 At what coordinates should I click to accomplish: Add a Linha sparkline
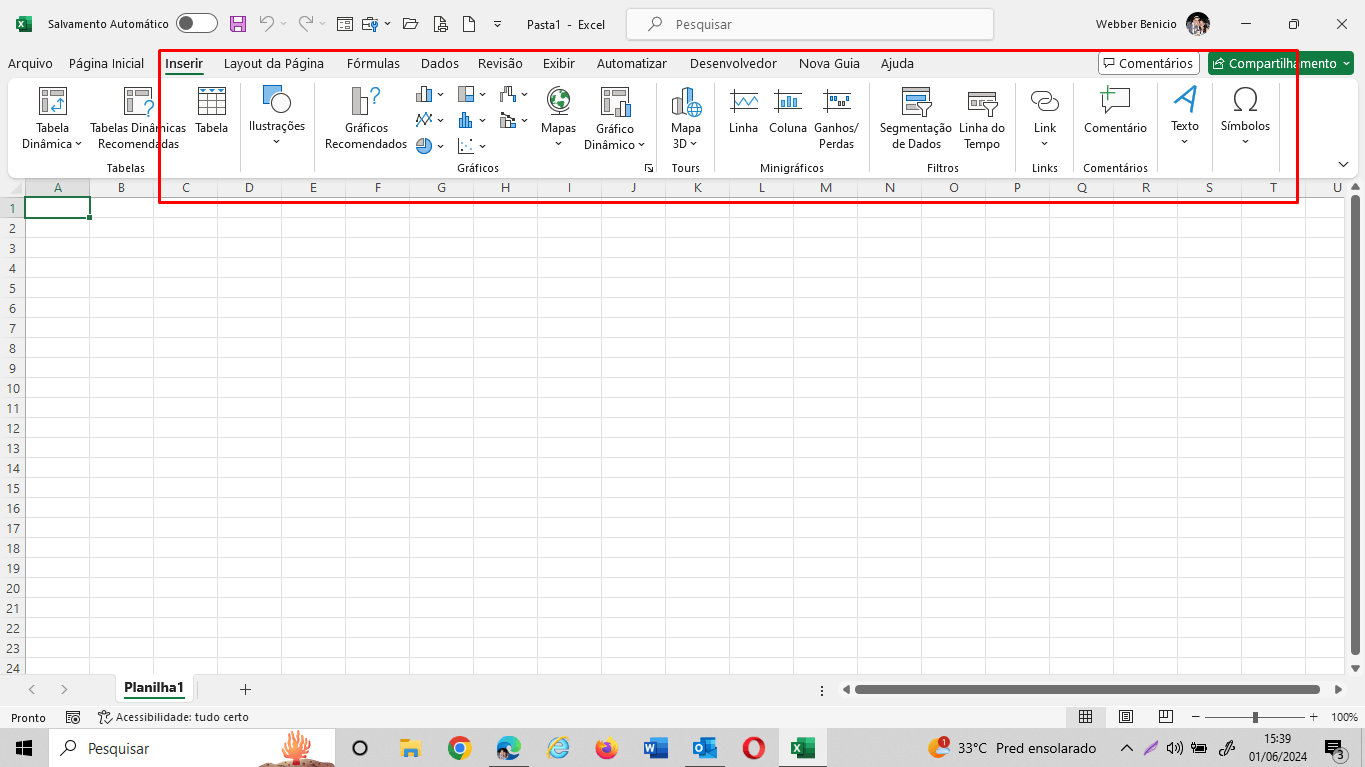click(x=744, y=111)
